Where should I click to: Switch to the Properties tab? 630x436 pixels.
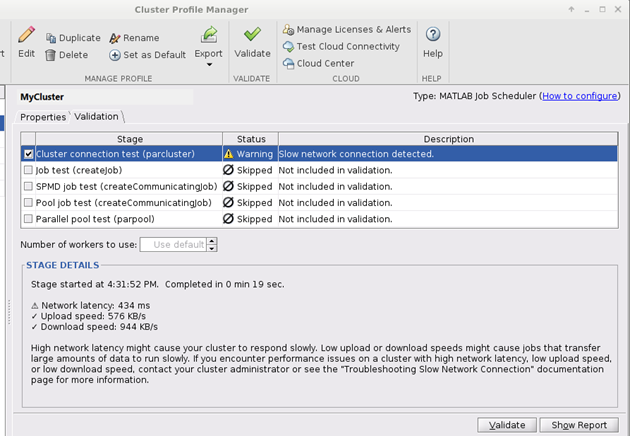click(43, 117)
